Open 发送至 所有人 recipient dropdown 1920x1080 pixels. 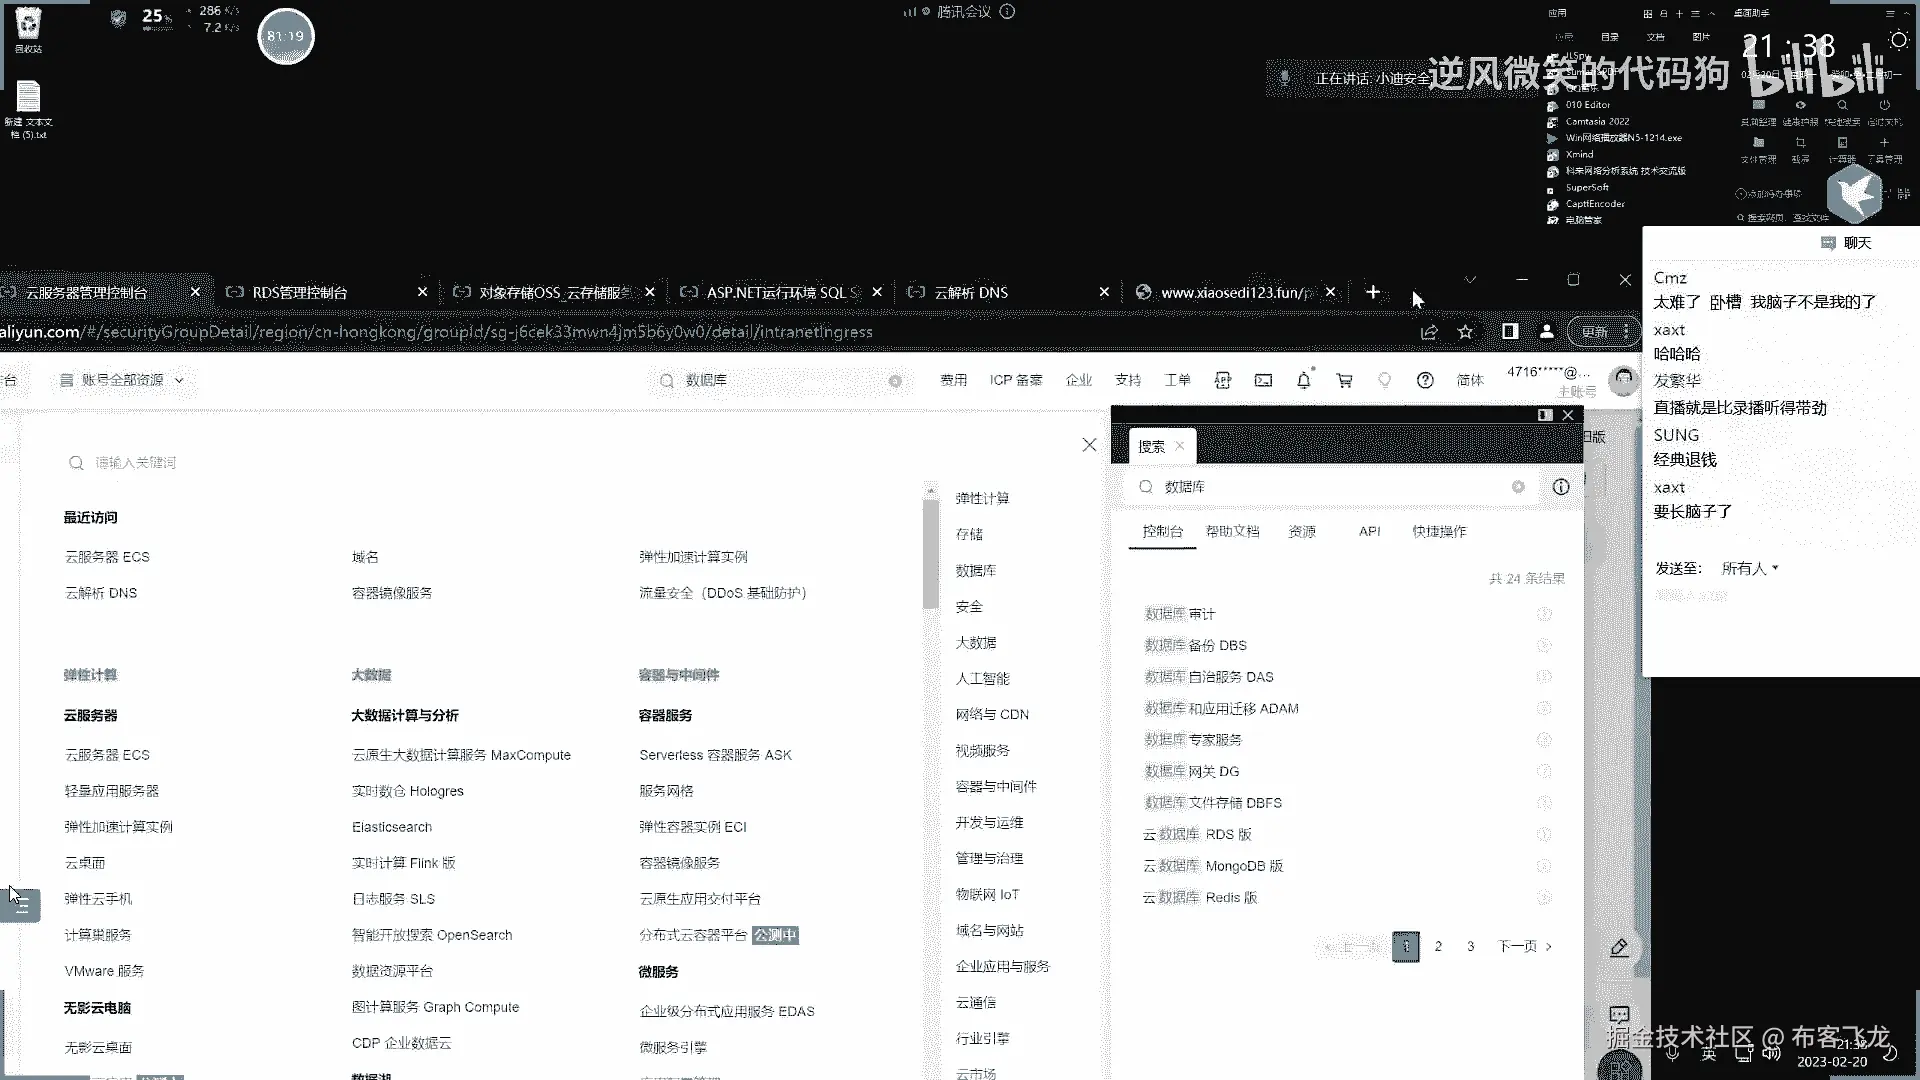(x=1749, y=568)
